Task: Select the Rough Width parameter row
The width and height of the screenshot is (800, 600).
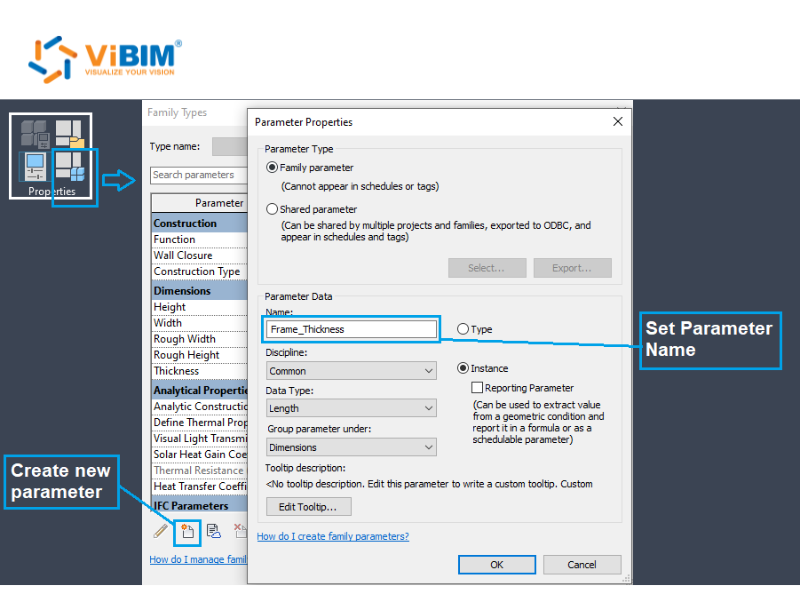Action: pyautogui.click(x=199, y=339)
